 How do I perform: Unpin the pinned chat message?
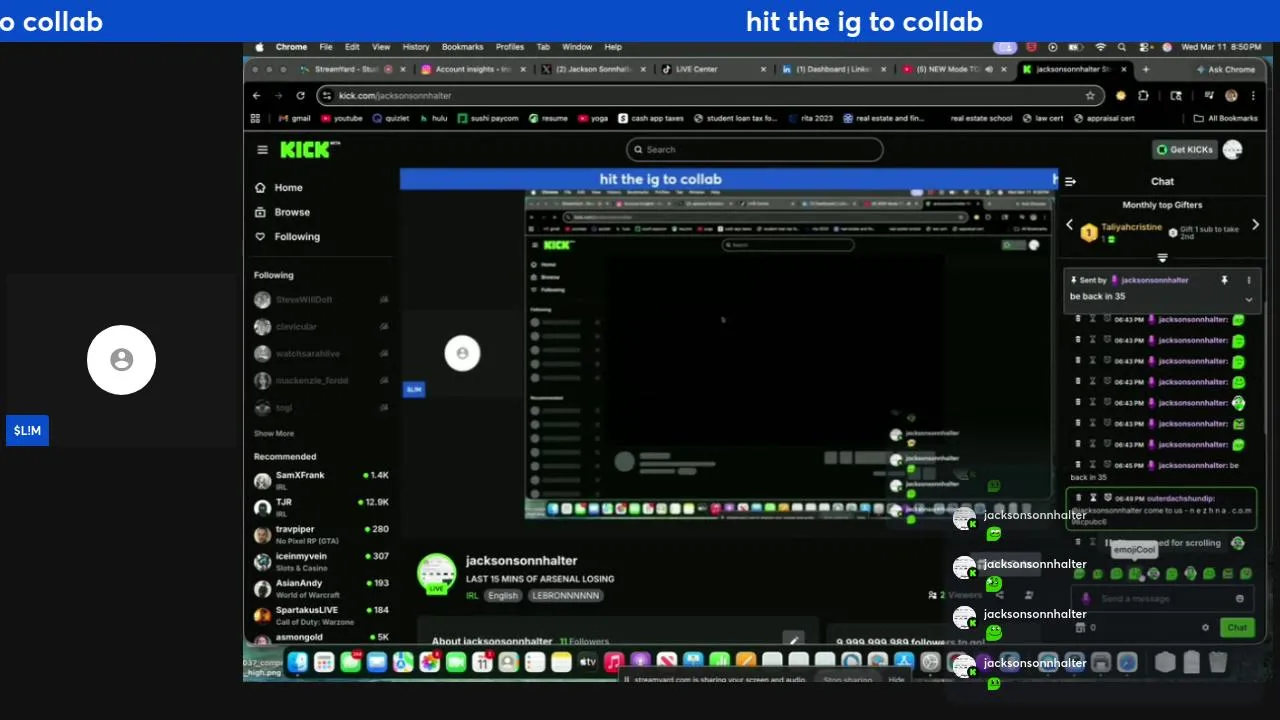[1224, 281]
